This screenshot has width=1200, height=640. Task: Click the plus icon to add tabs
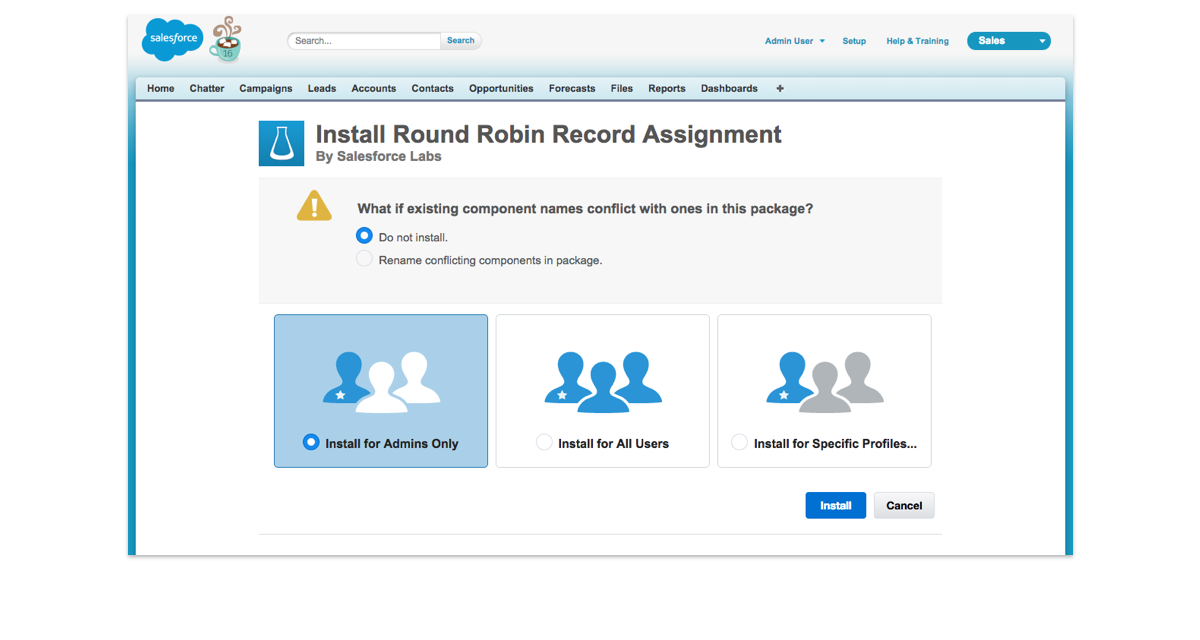780,89
